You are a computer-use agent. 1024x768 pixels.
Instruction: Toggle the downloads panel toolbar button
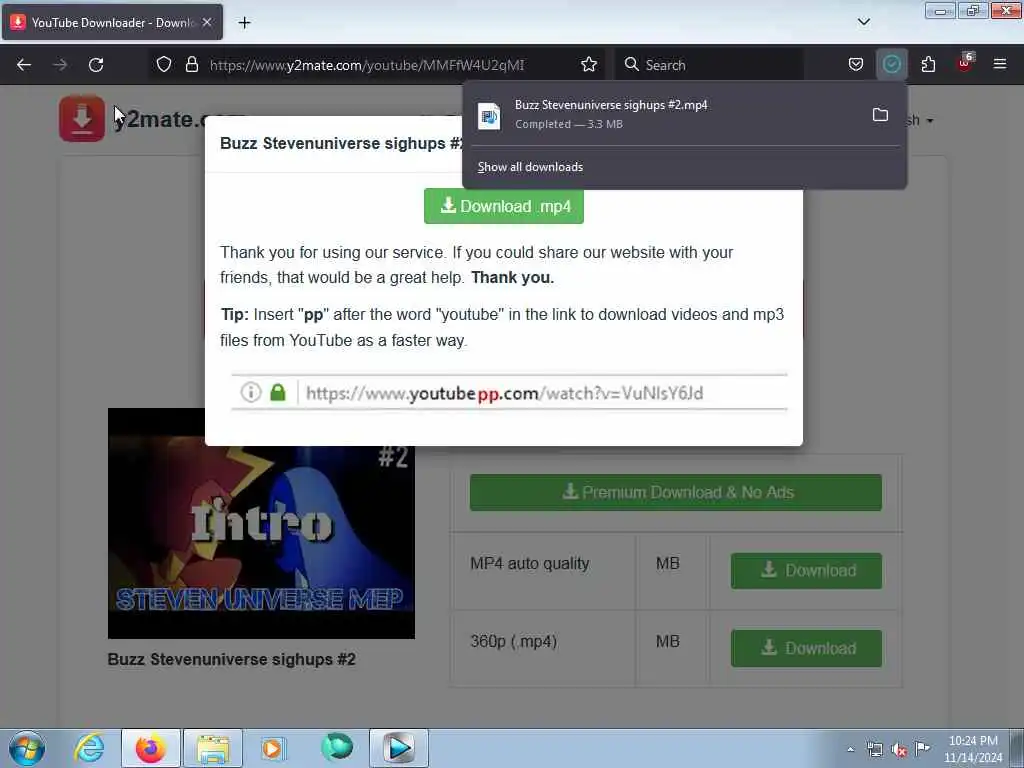point(891,65)
